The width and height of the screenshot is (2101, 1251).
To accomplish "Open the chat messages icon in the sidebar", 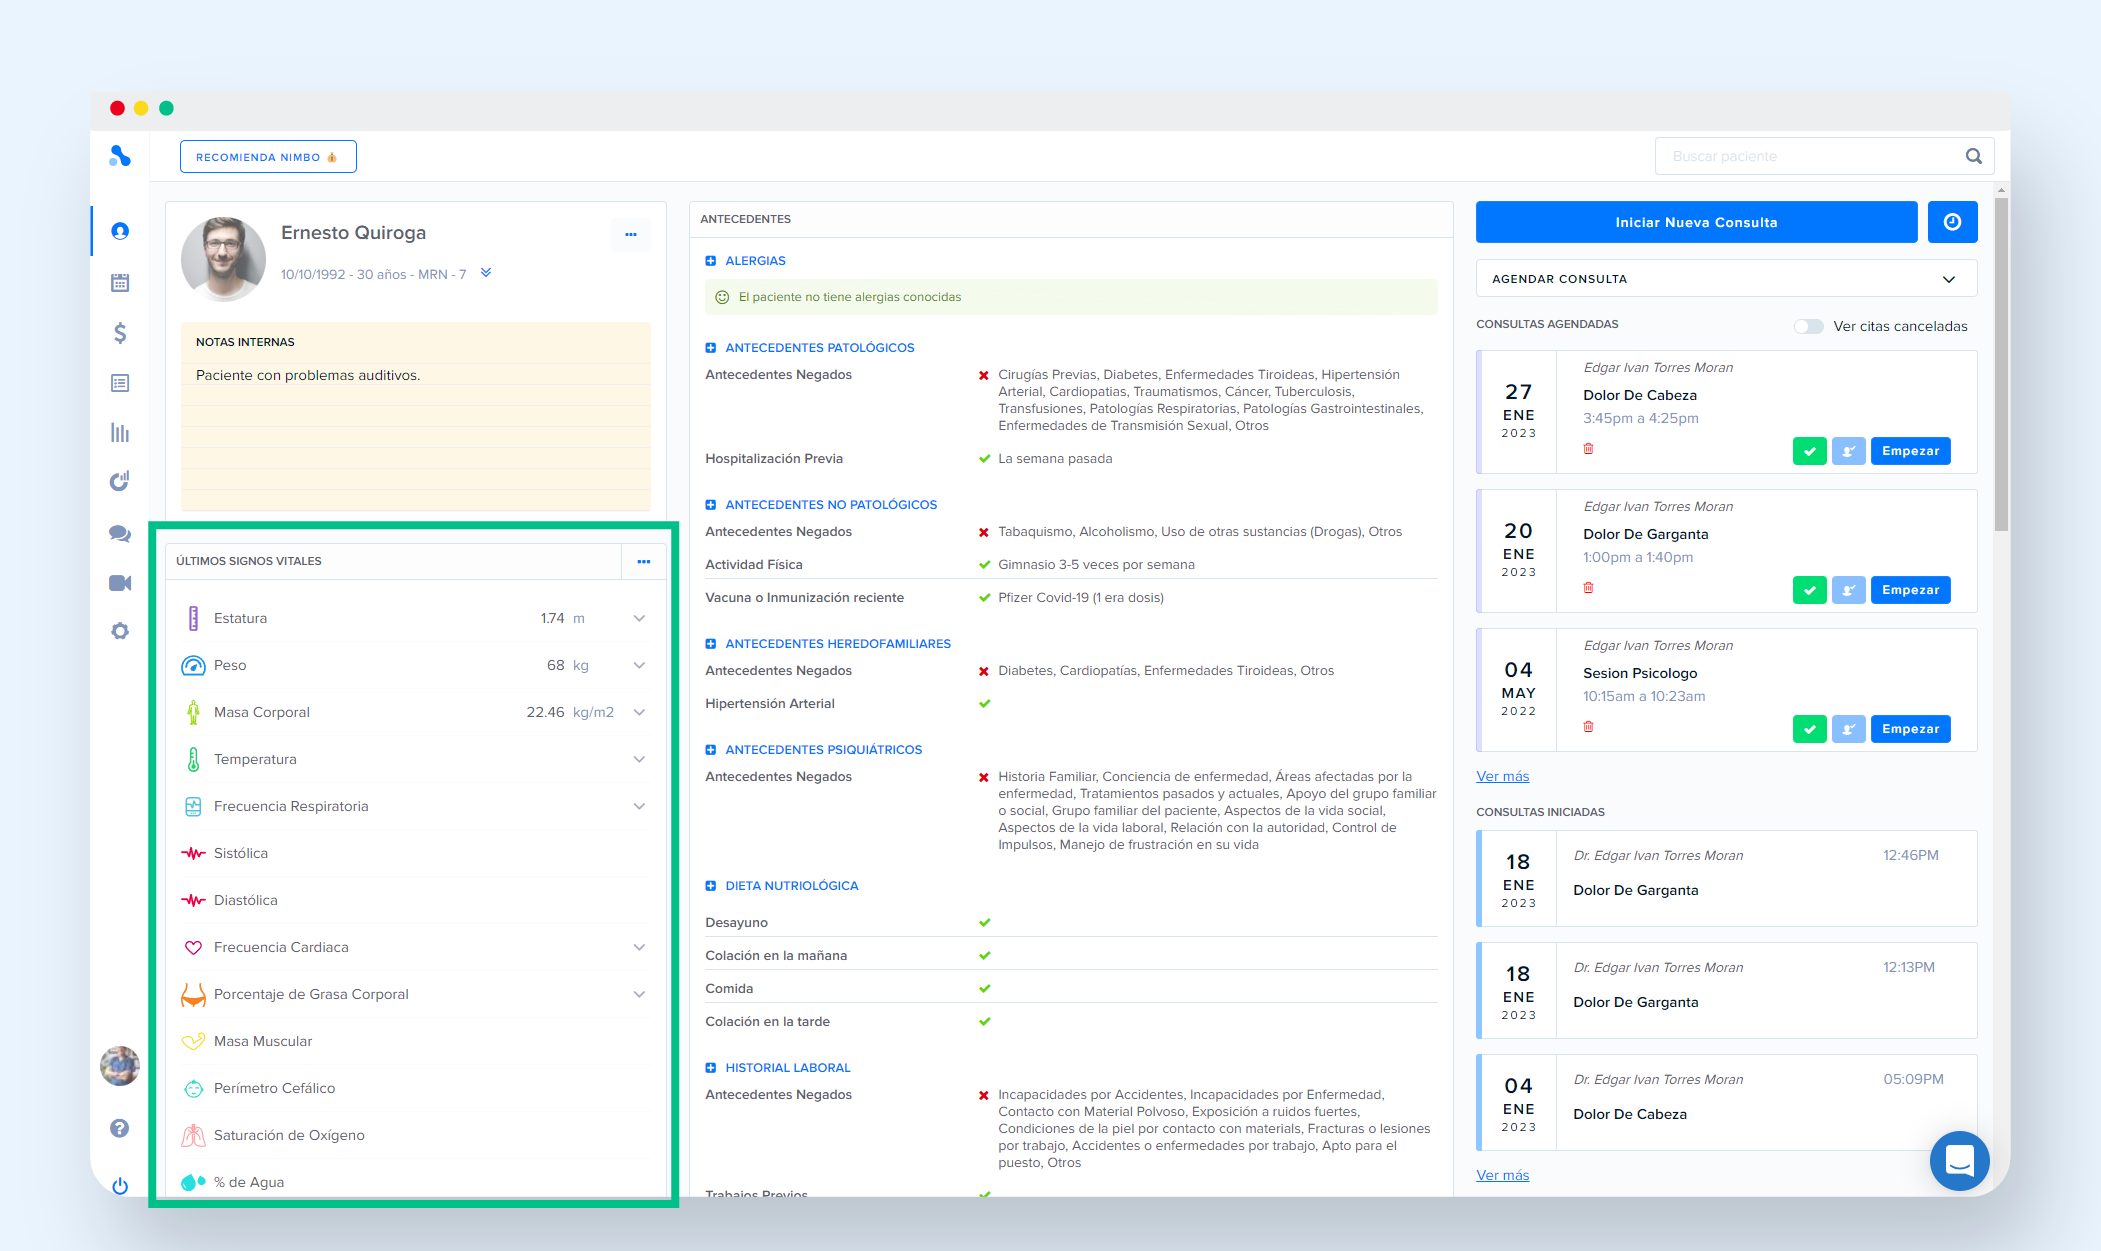I will (x=120, y=533).
